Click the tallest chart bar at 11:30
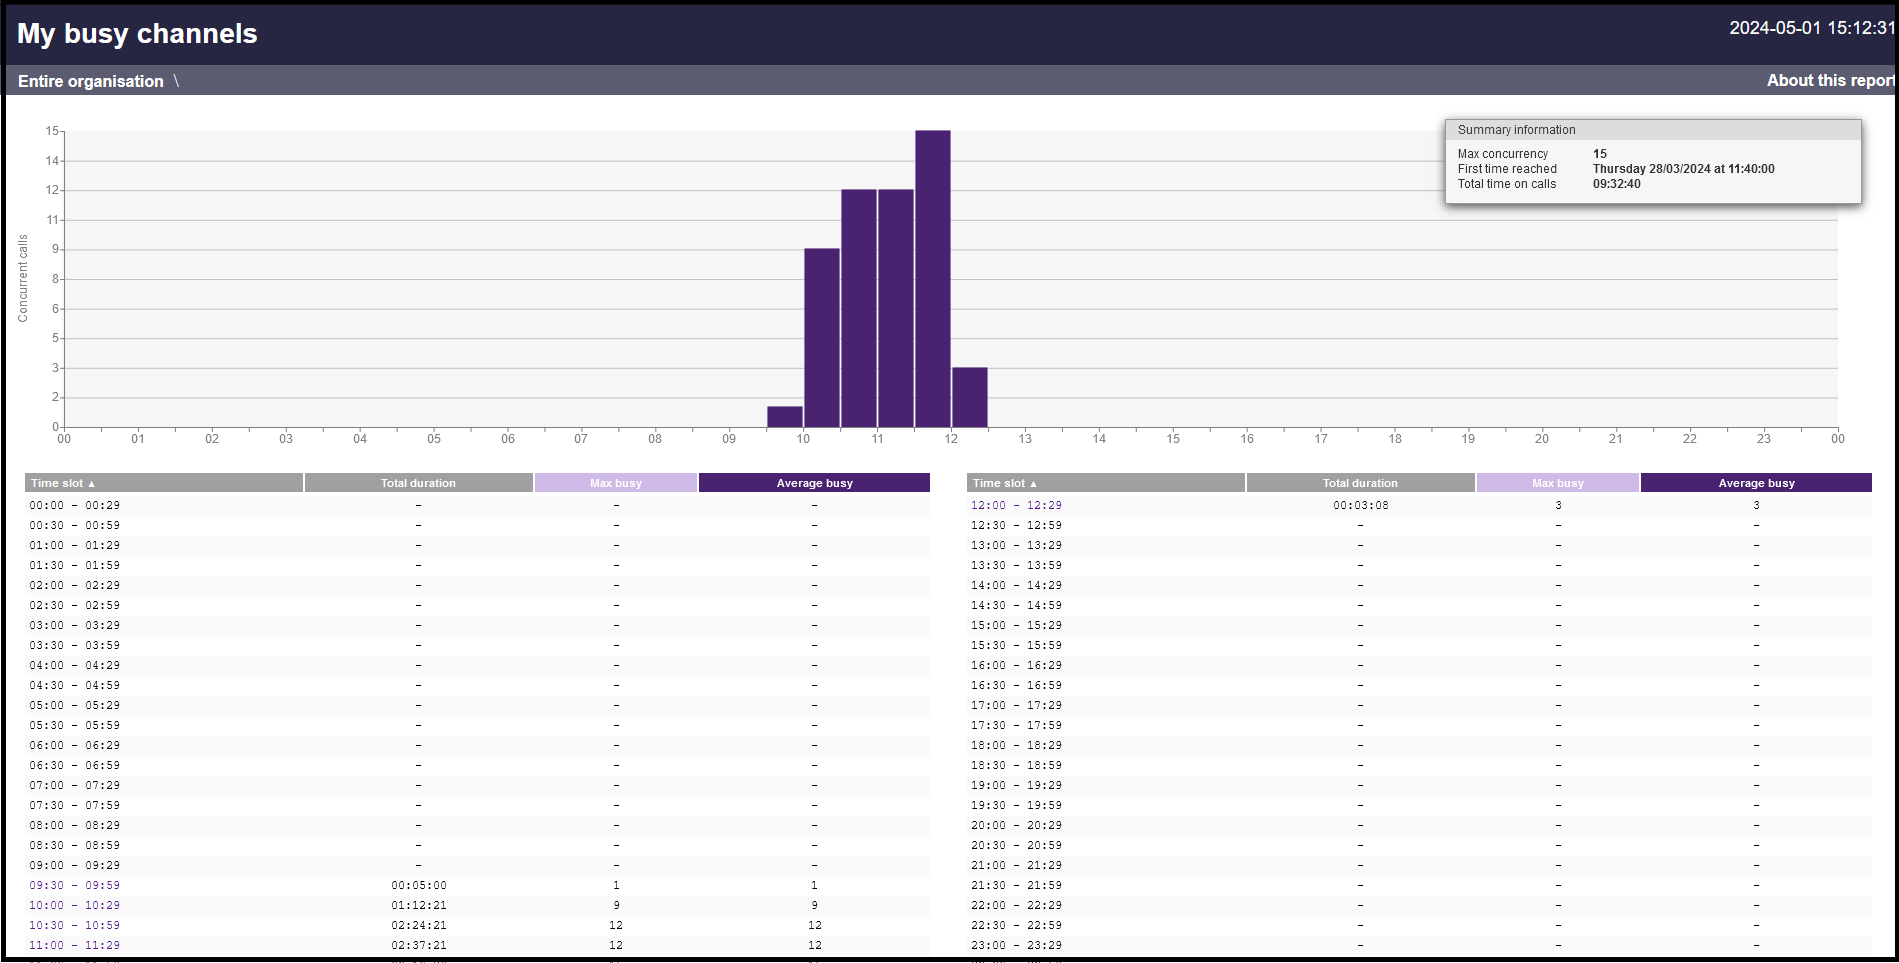 click(932, 279)
